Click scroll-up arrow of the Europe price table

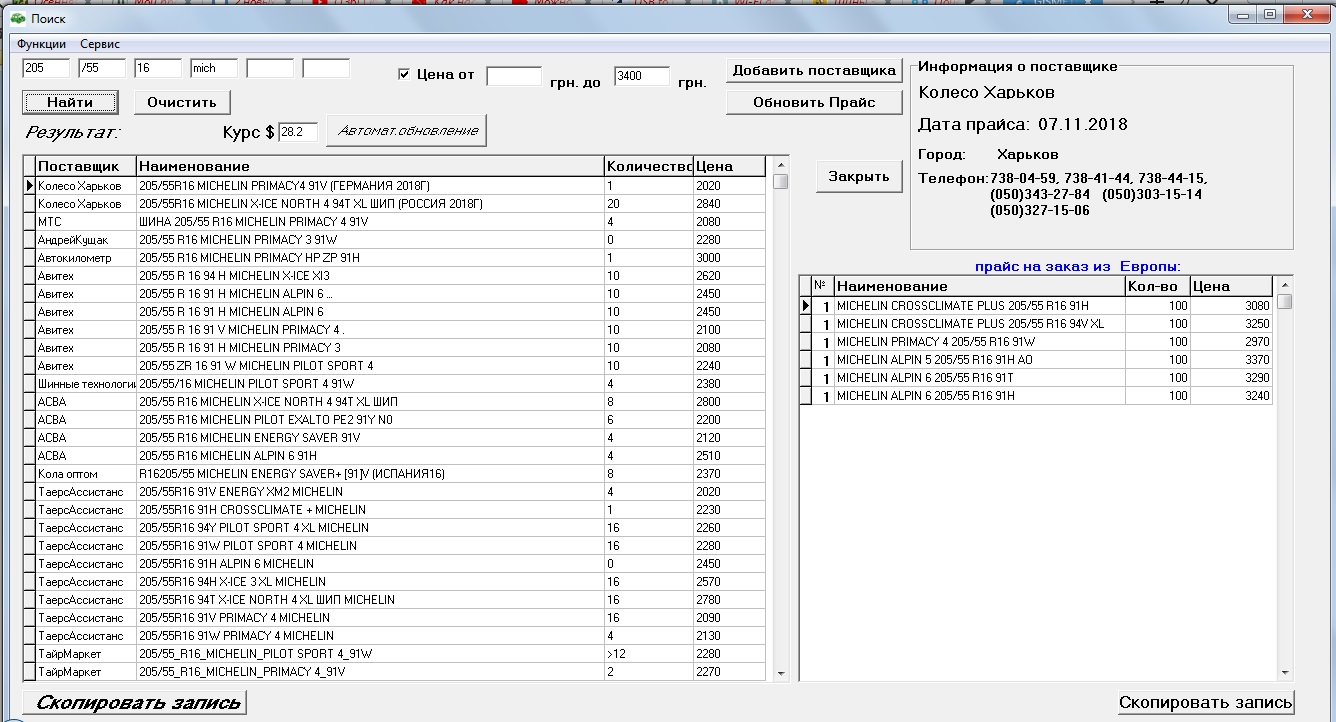point(1285,285)
